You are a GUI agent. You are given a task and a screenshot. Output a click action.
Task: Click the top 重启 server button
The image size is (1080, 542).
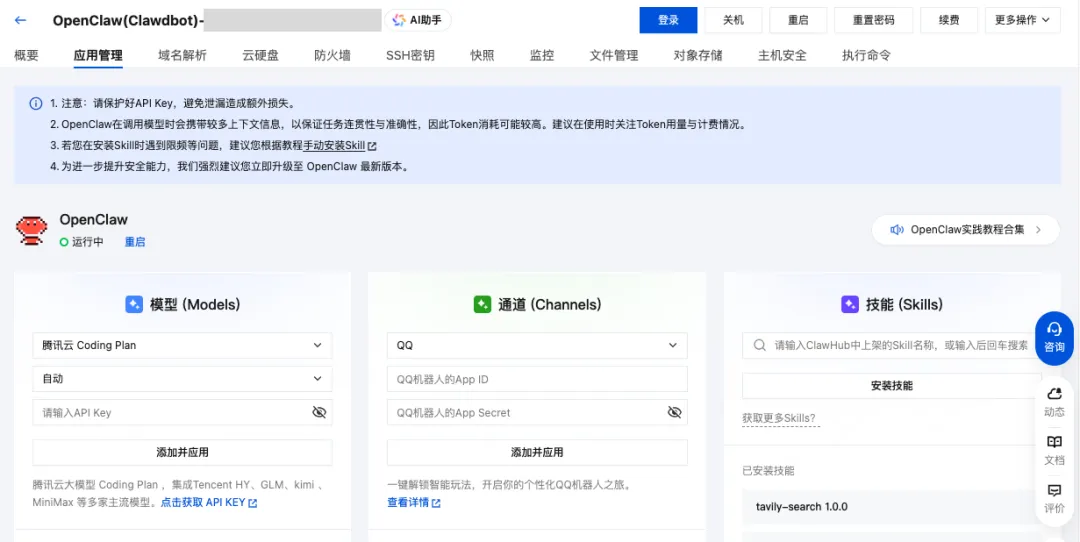click(x=798, y=20)
